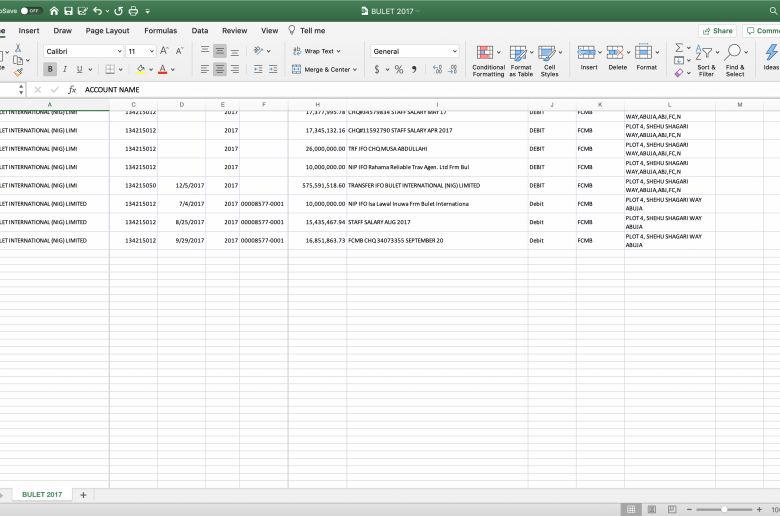Click the Clear eraser icon

[679, 73]
